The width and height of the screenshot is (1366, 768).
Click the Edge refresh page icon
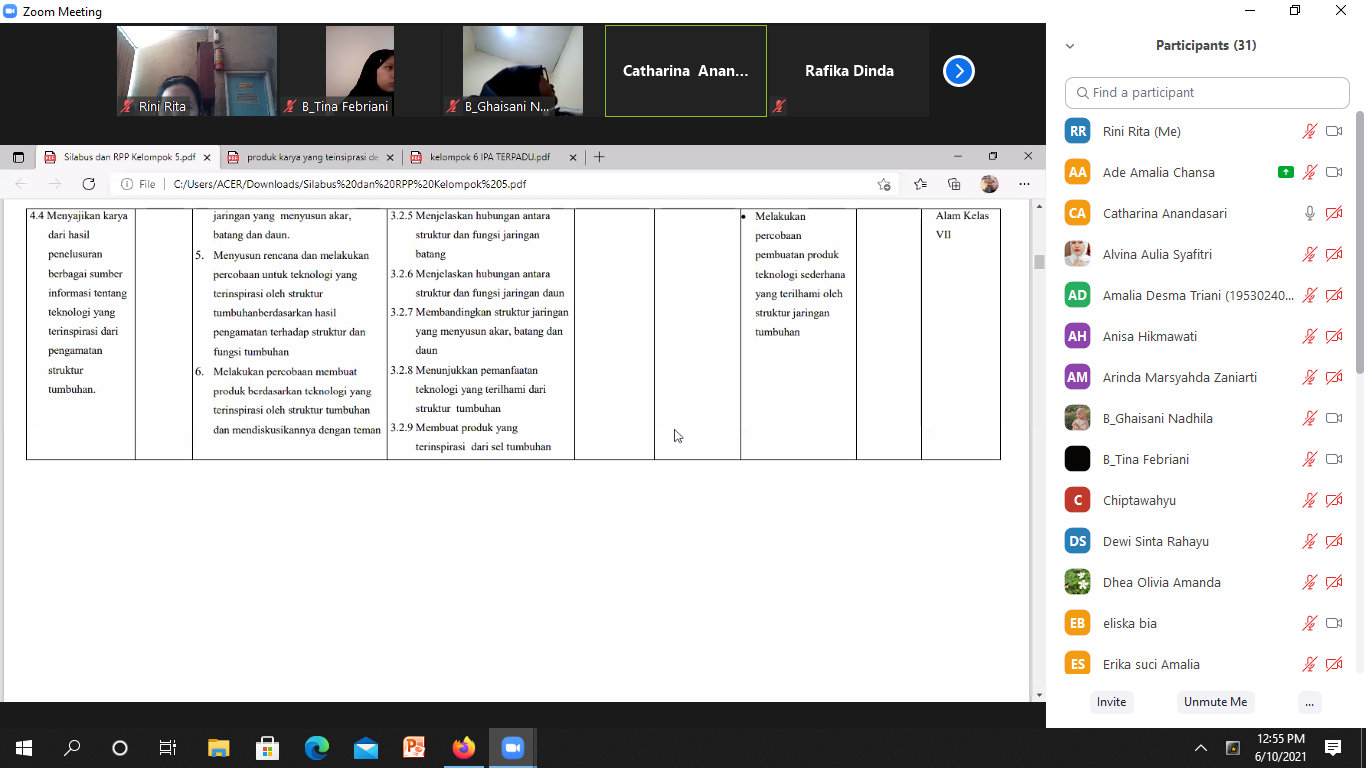pos(89,184)
